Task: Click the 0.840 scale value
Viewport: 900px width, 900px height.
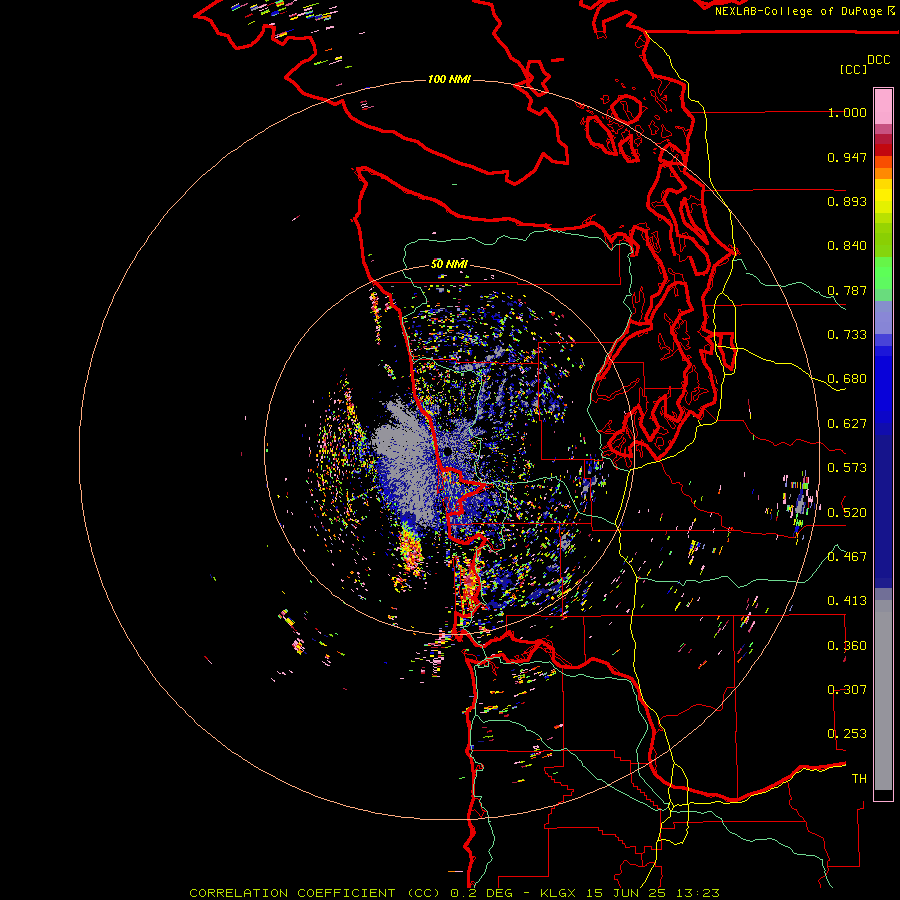Action: coord(847,246)
